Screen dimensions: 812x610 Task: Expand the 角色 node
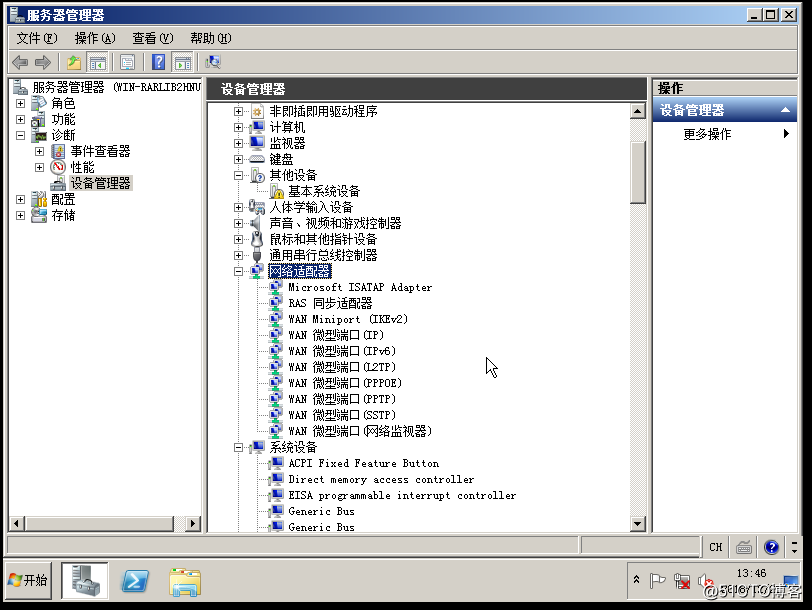[x=20, y=104]
